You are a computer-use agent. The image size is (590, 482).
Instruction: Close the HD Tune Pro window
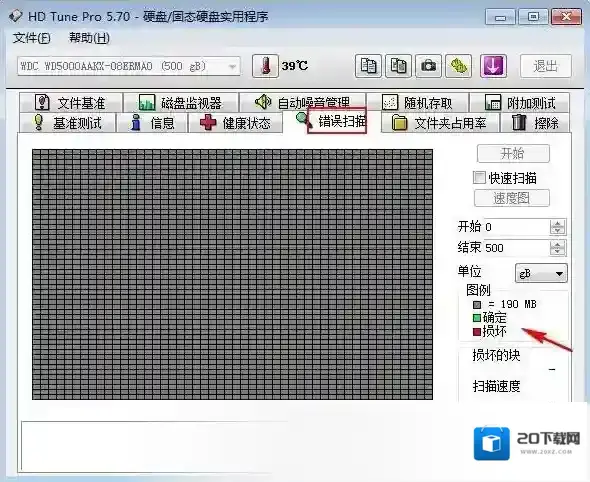point(566,17)
